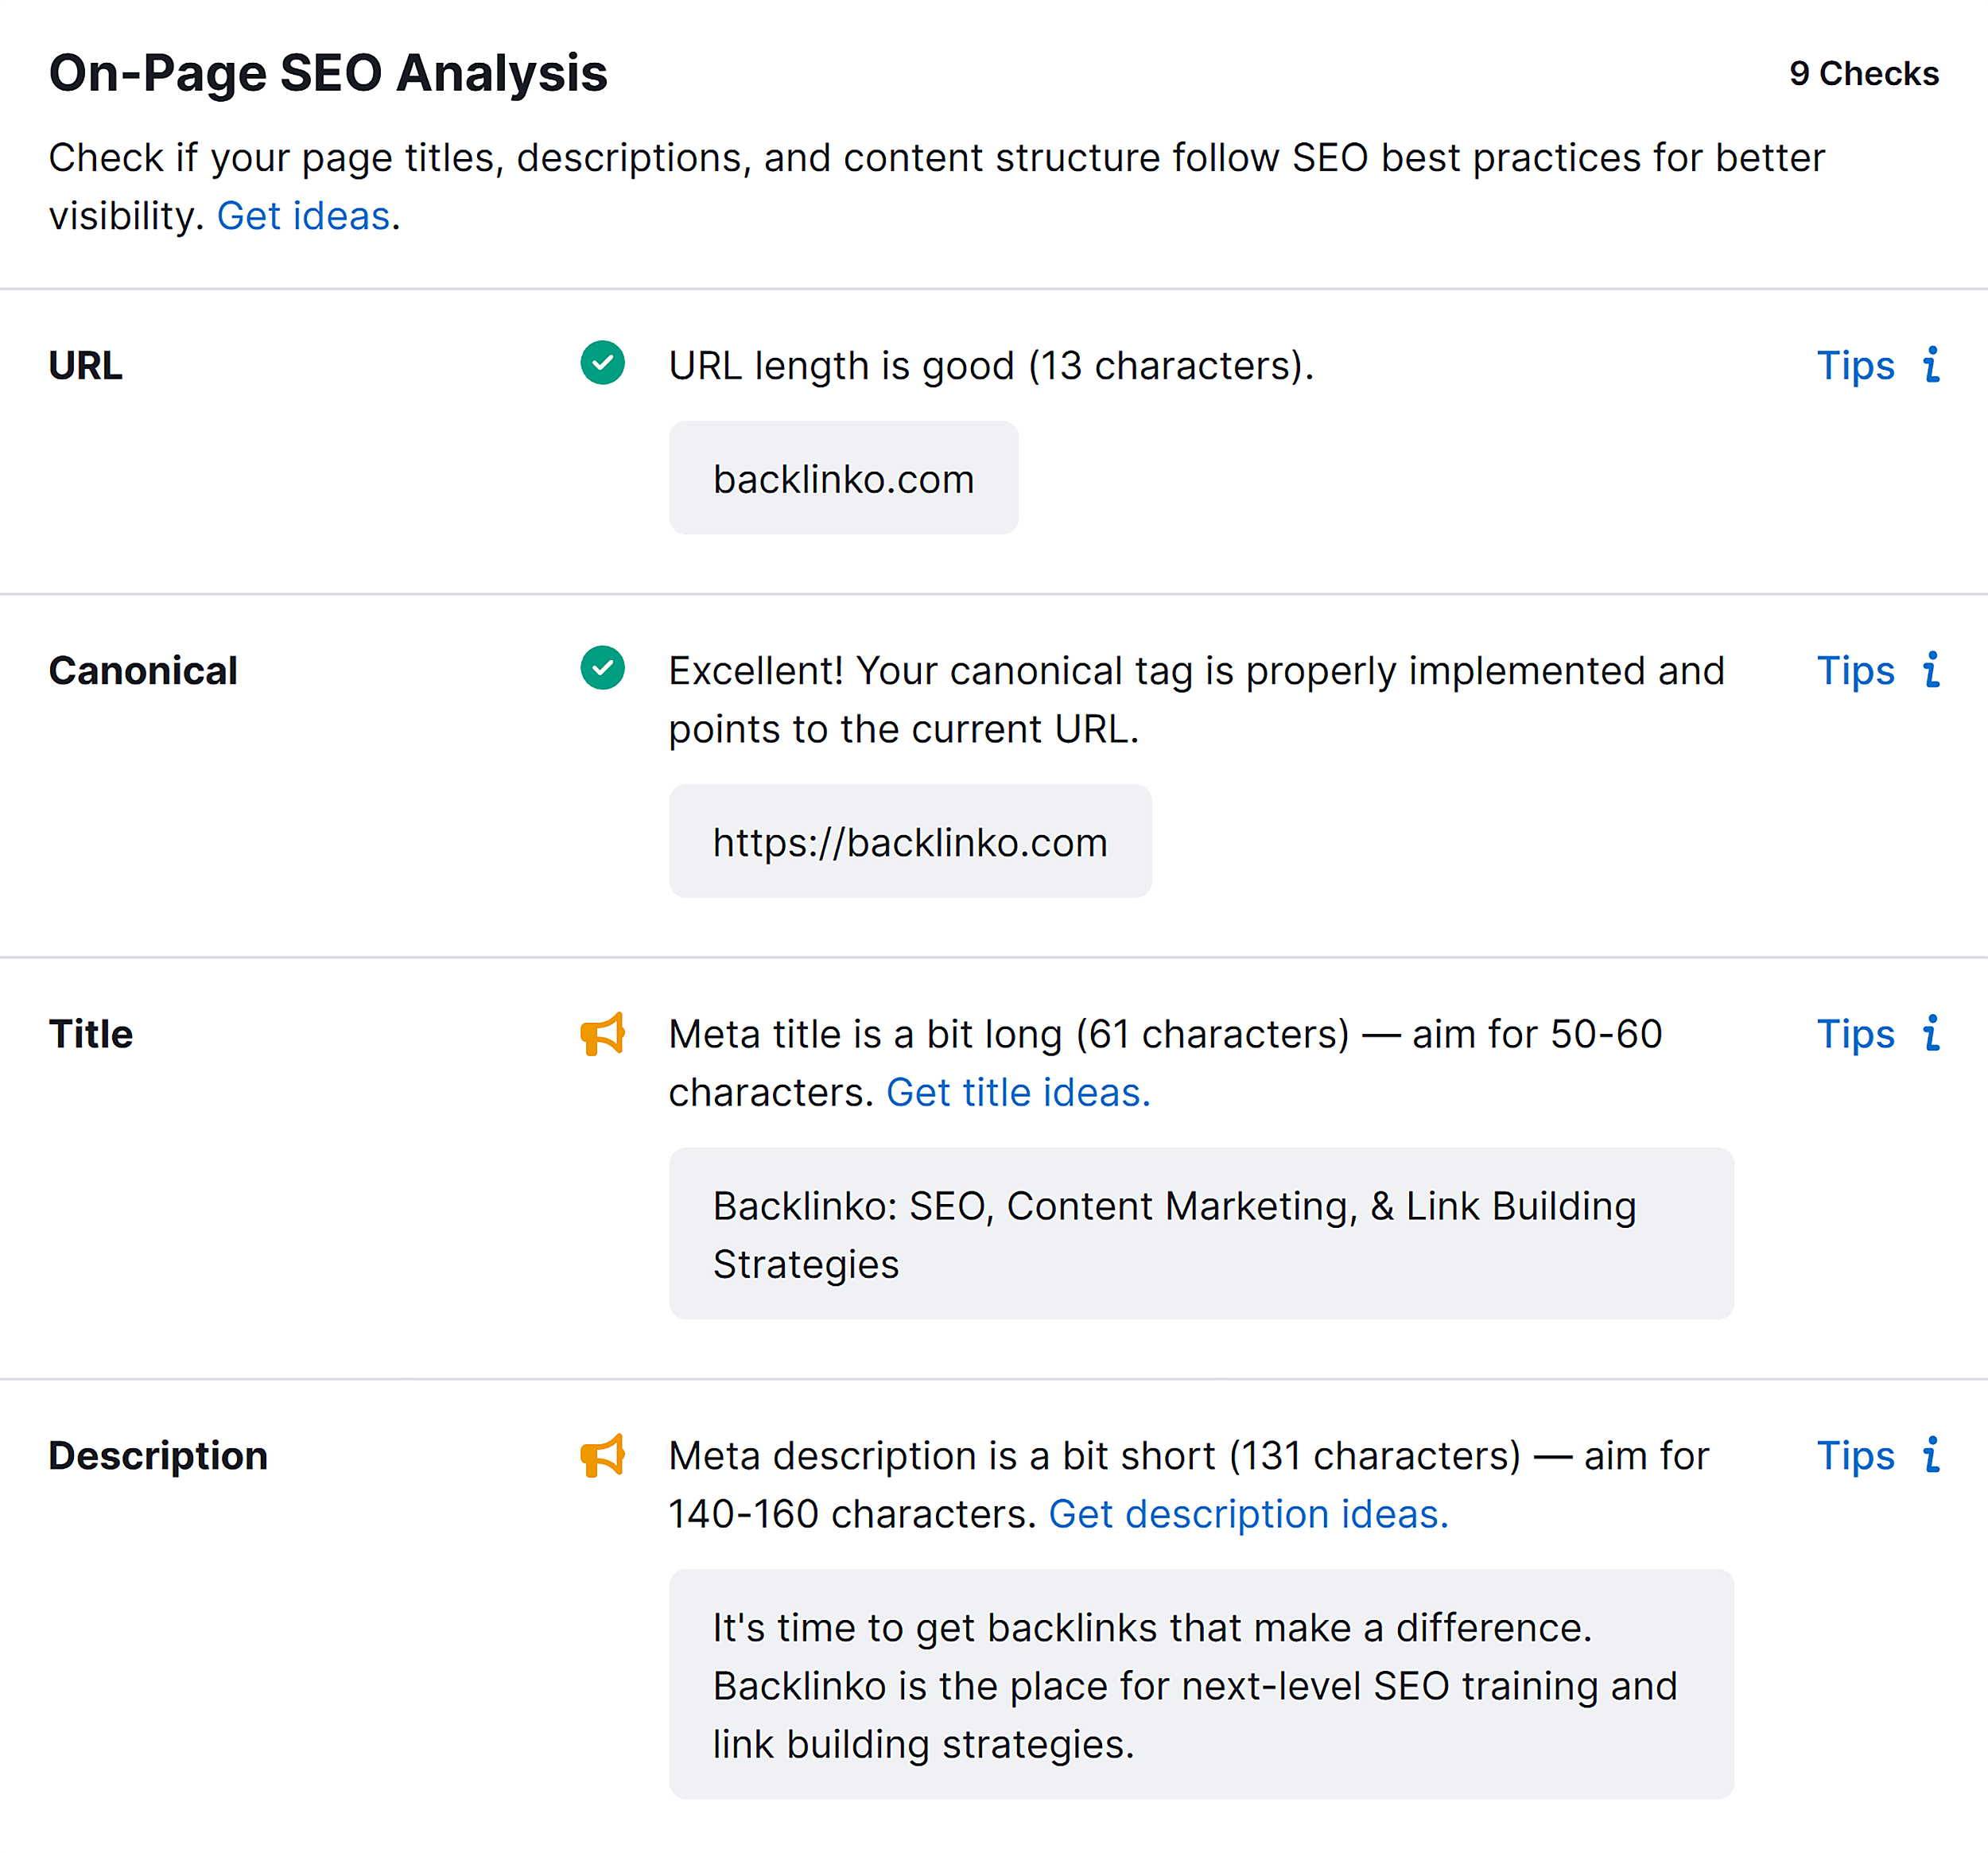Open the info icon in the Canonical row
This screenshot has width=1988, height=1853.
click(1931, 670)
